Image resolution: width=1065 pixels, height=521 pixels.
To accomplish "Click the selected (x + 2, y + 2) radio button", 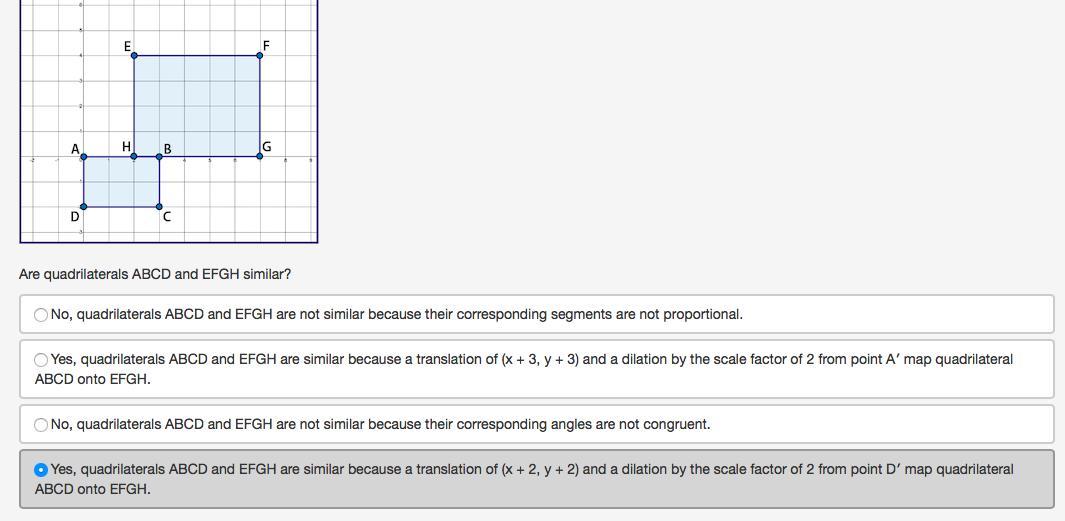I will click(41, 470).
